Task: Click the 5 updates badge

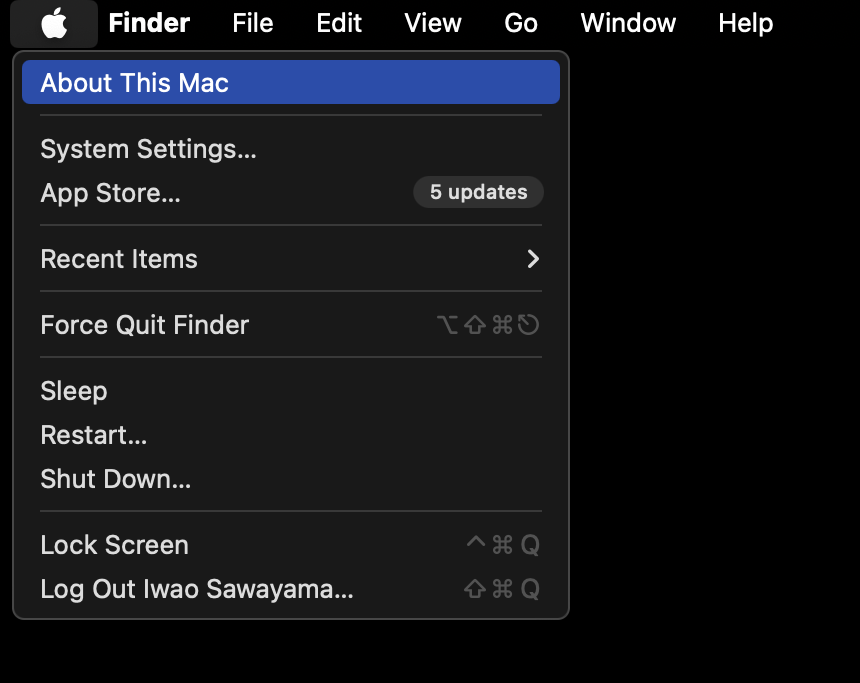Action: 478,193
